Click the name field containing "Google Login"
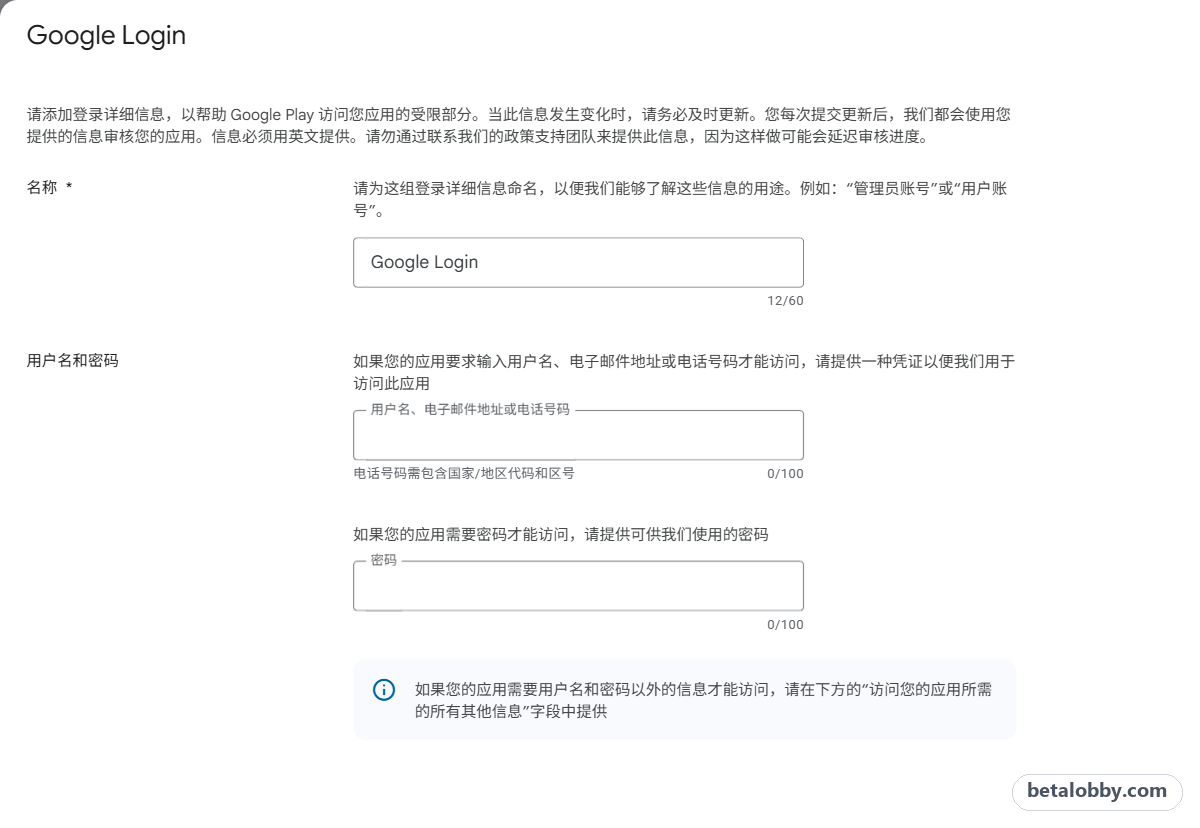The width and height of the screenshot is (1200, 828). (578, 262)
